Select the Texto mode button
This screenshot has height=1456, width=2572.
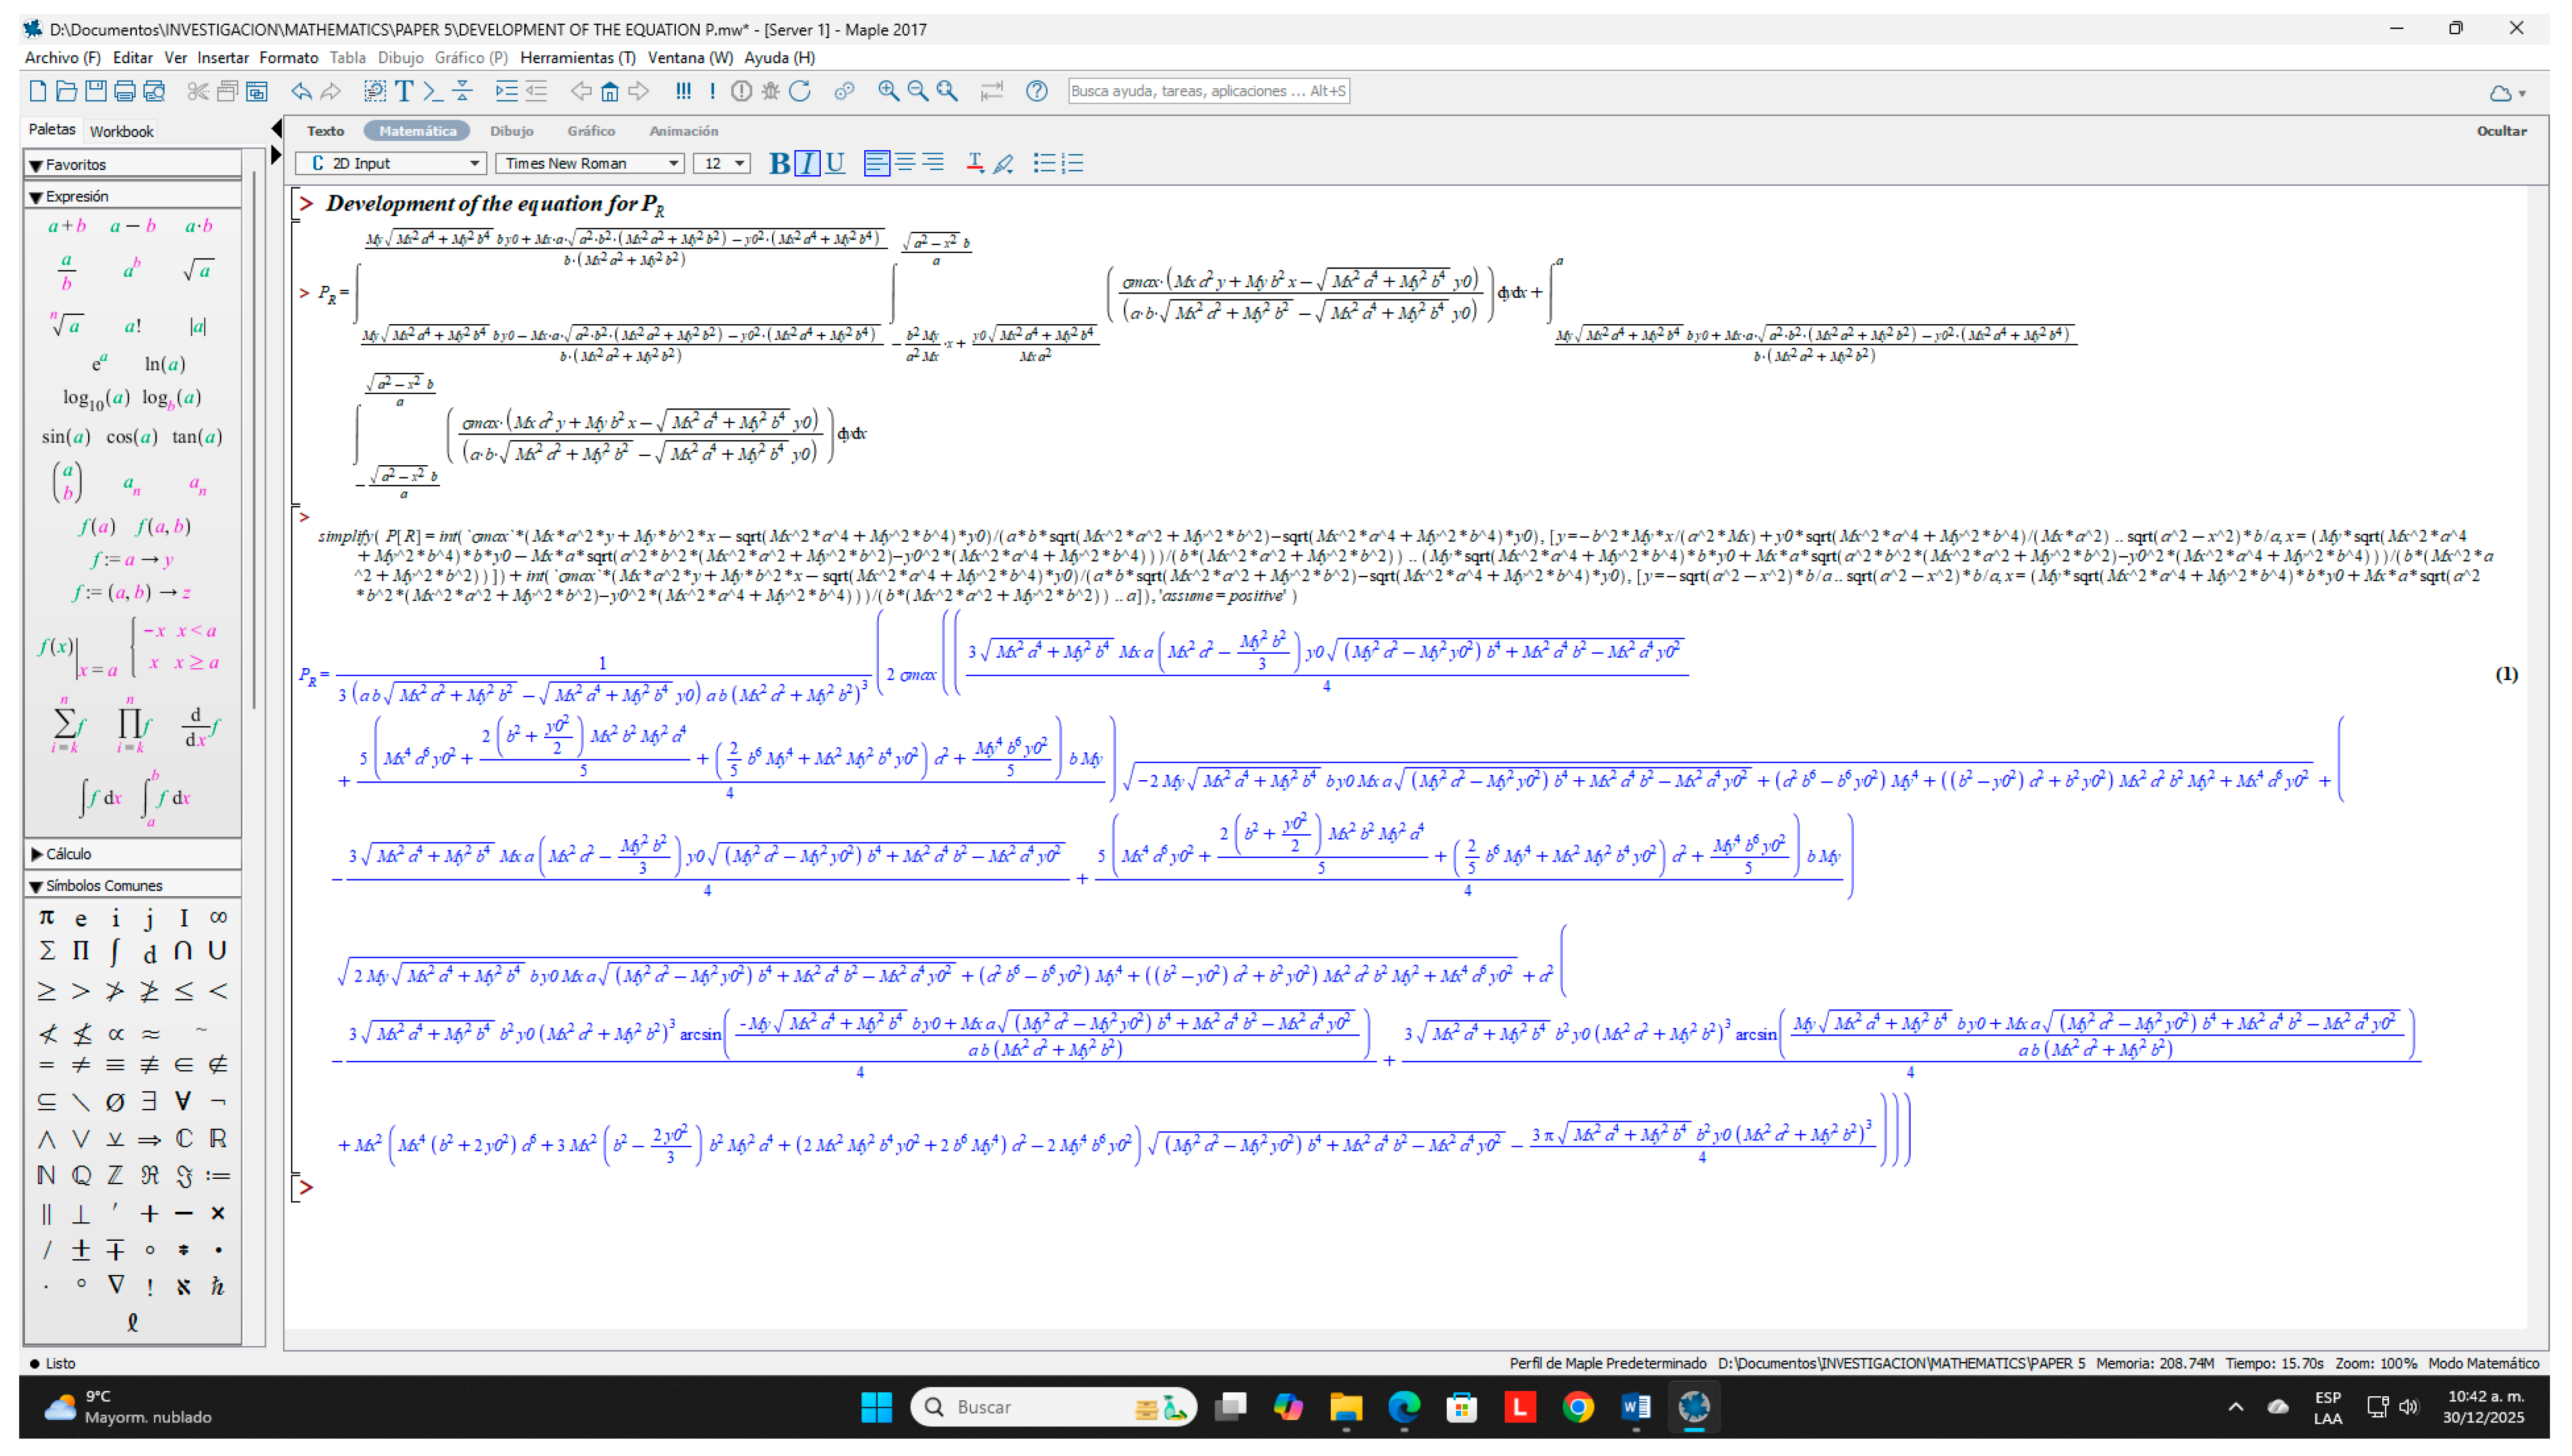[x=325, y=131]
